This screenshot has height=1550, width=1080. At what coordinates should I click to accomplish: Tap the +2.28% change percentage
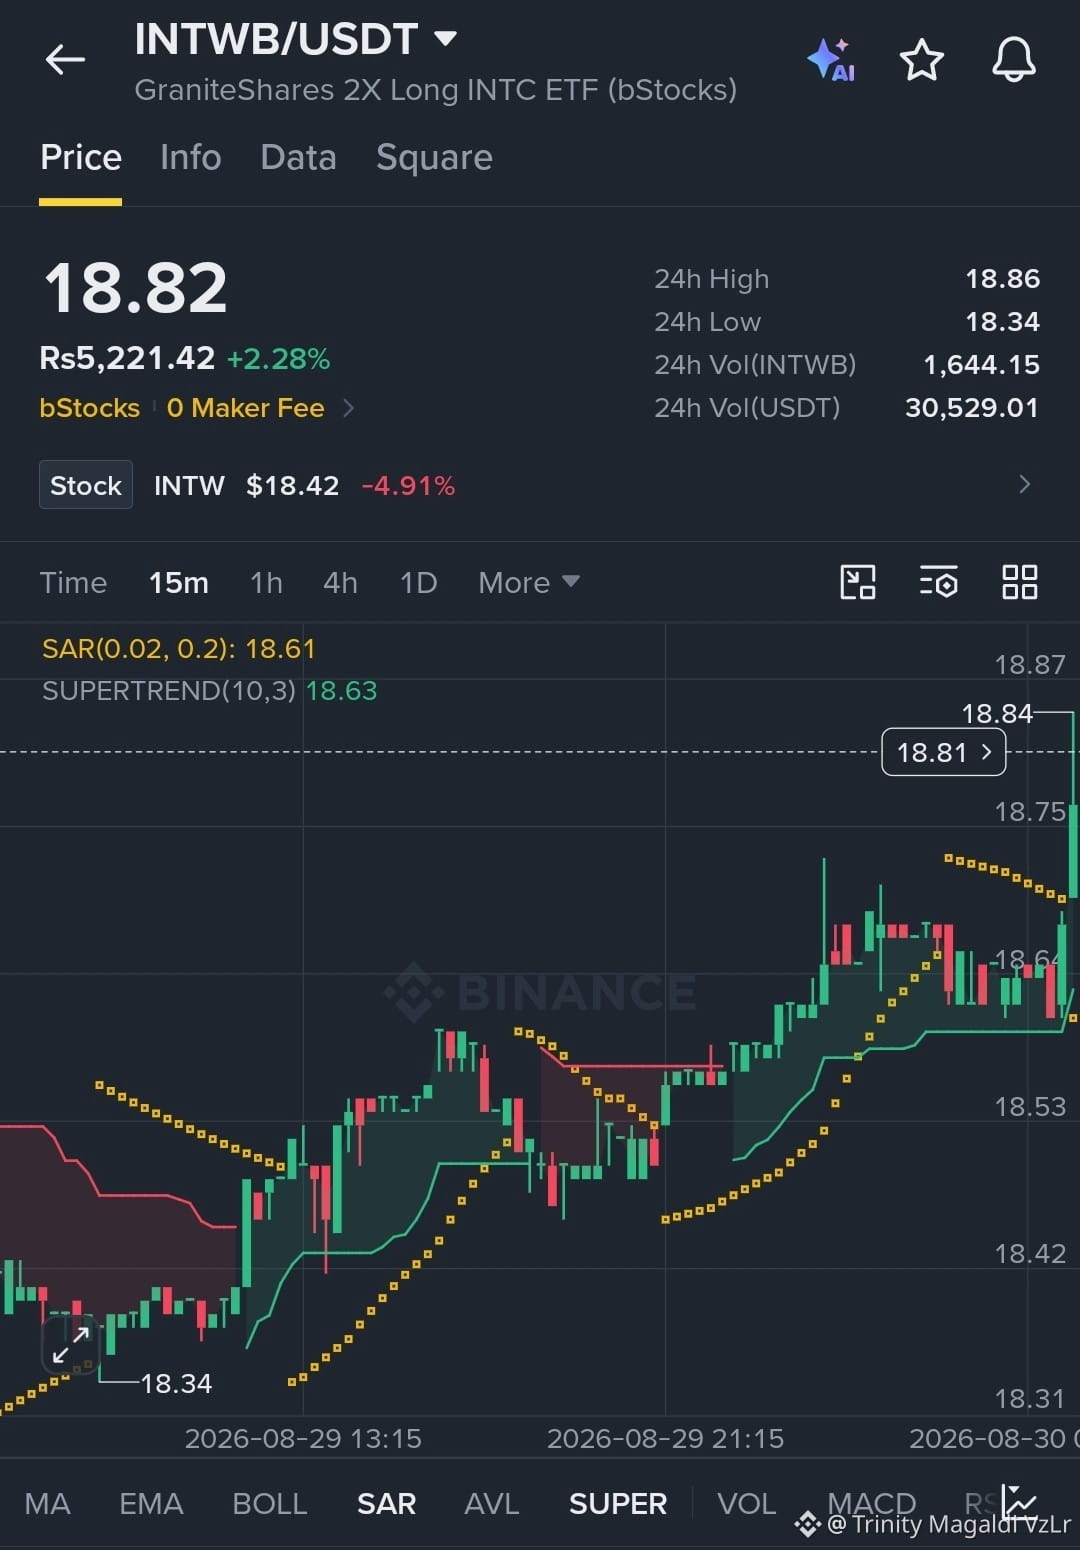coord(278,359)
